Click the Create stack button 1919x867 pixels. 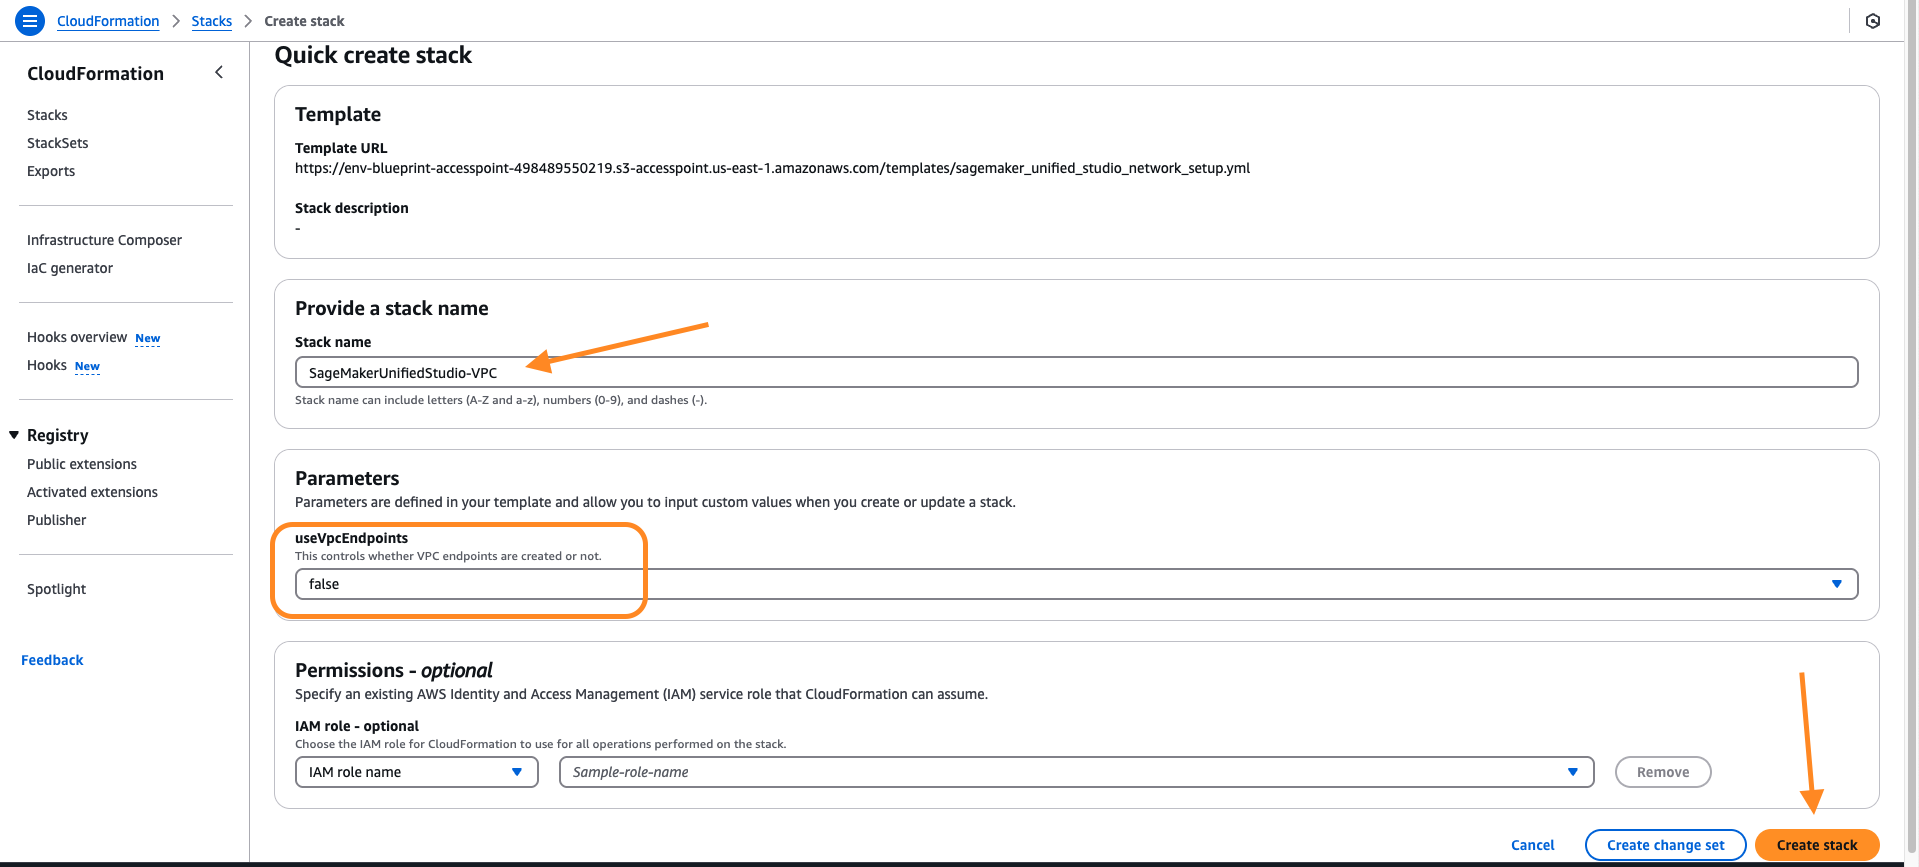(1817, 845)
